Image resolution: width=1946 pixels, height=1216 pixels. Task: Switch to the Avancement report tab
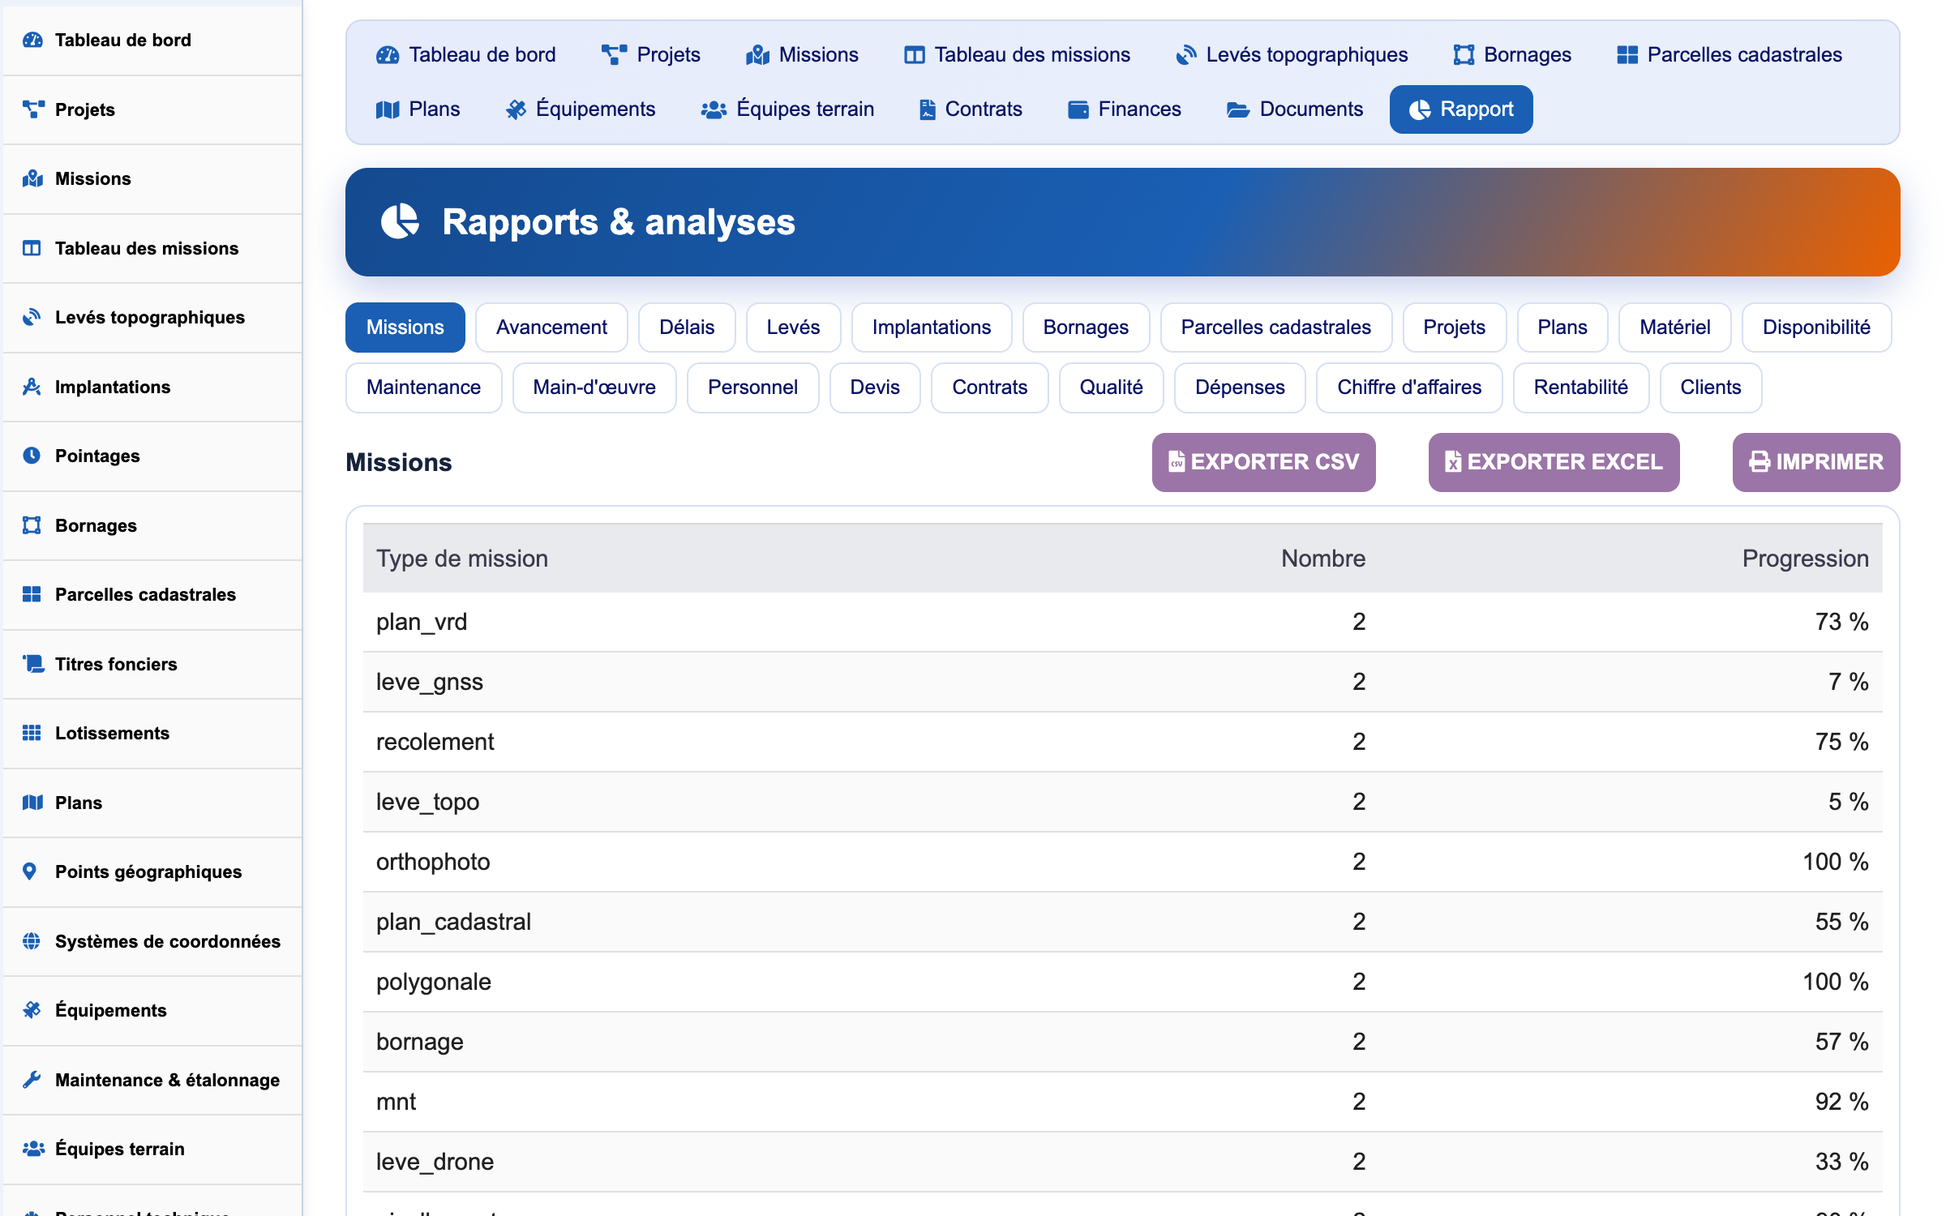(x=551, y=327)
